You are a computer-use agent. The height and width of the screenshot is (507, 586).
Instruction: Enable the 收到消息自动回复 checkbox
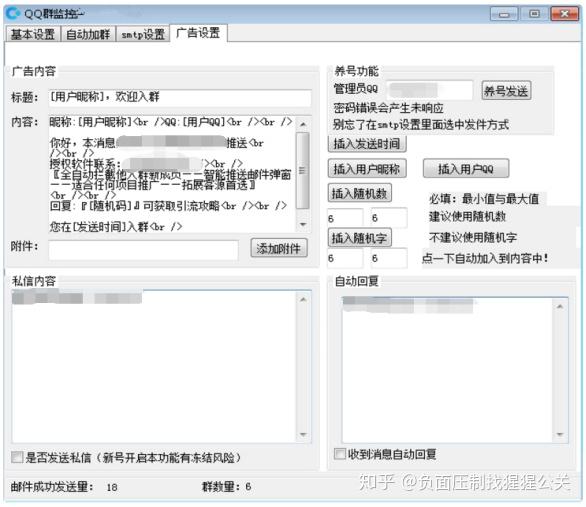coord(340,454)
